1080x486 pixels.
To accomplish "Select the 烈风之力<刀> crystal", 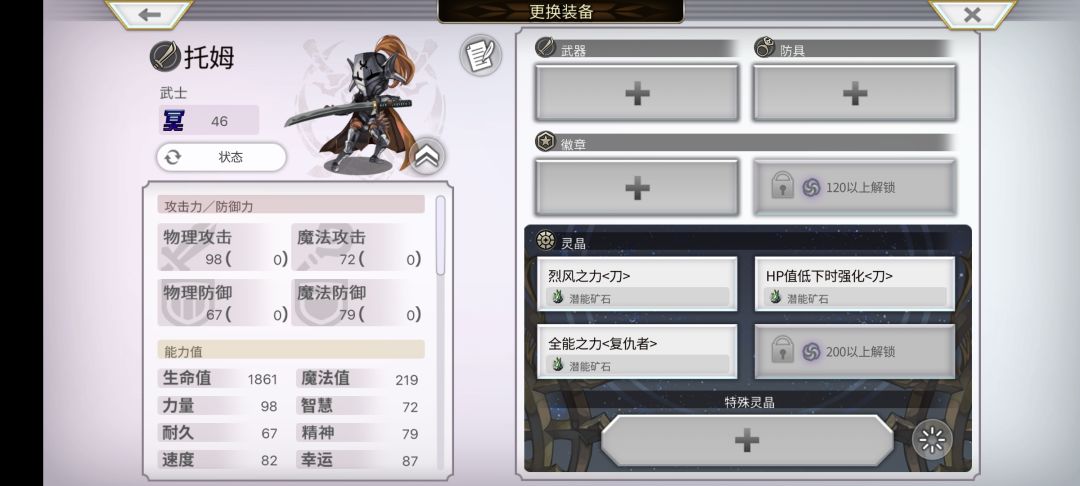I will point(637,284).
